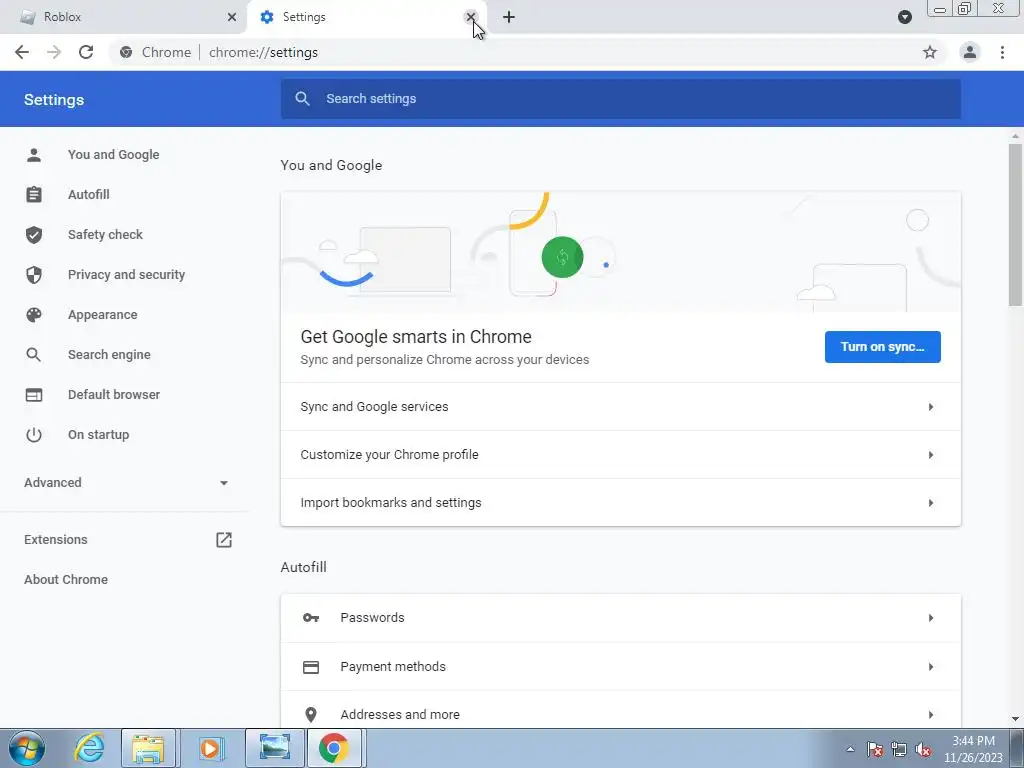Select the Settings tab

pyautogui.click(x=366, y=17)
